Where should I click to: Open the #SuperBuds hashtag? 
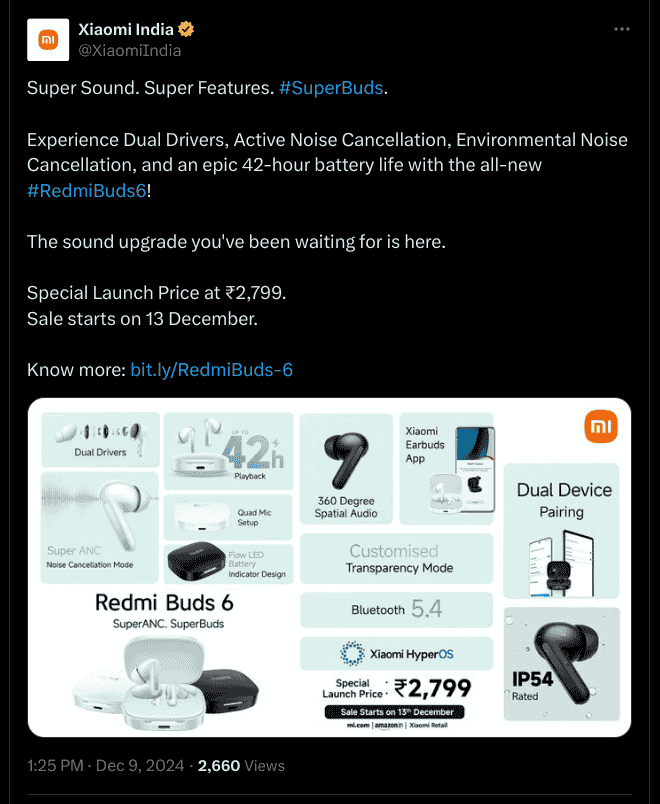(331, 88)
